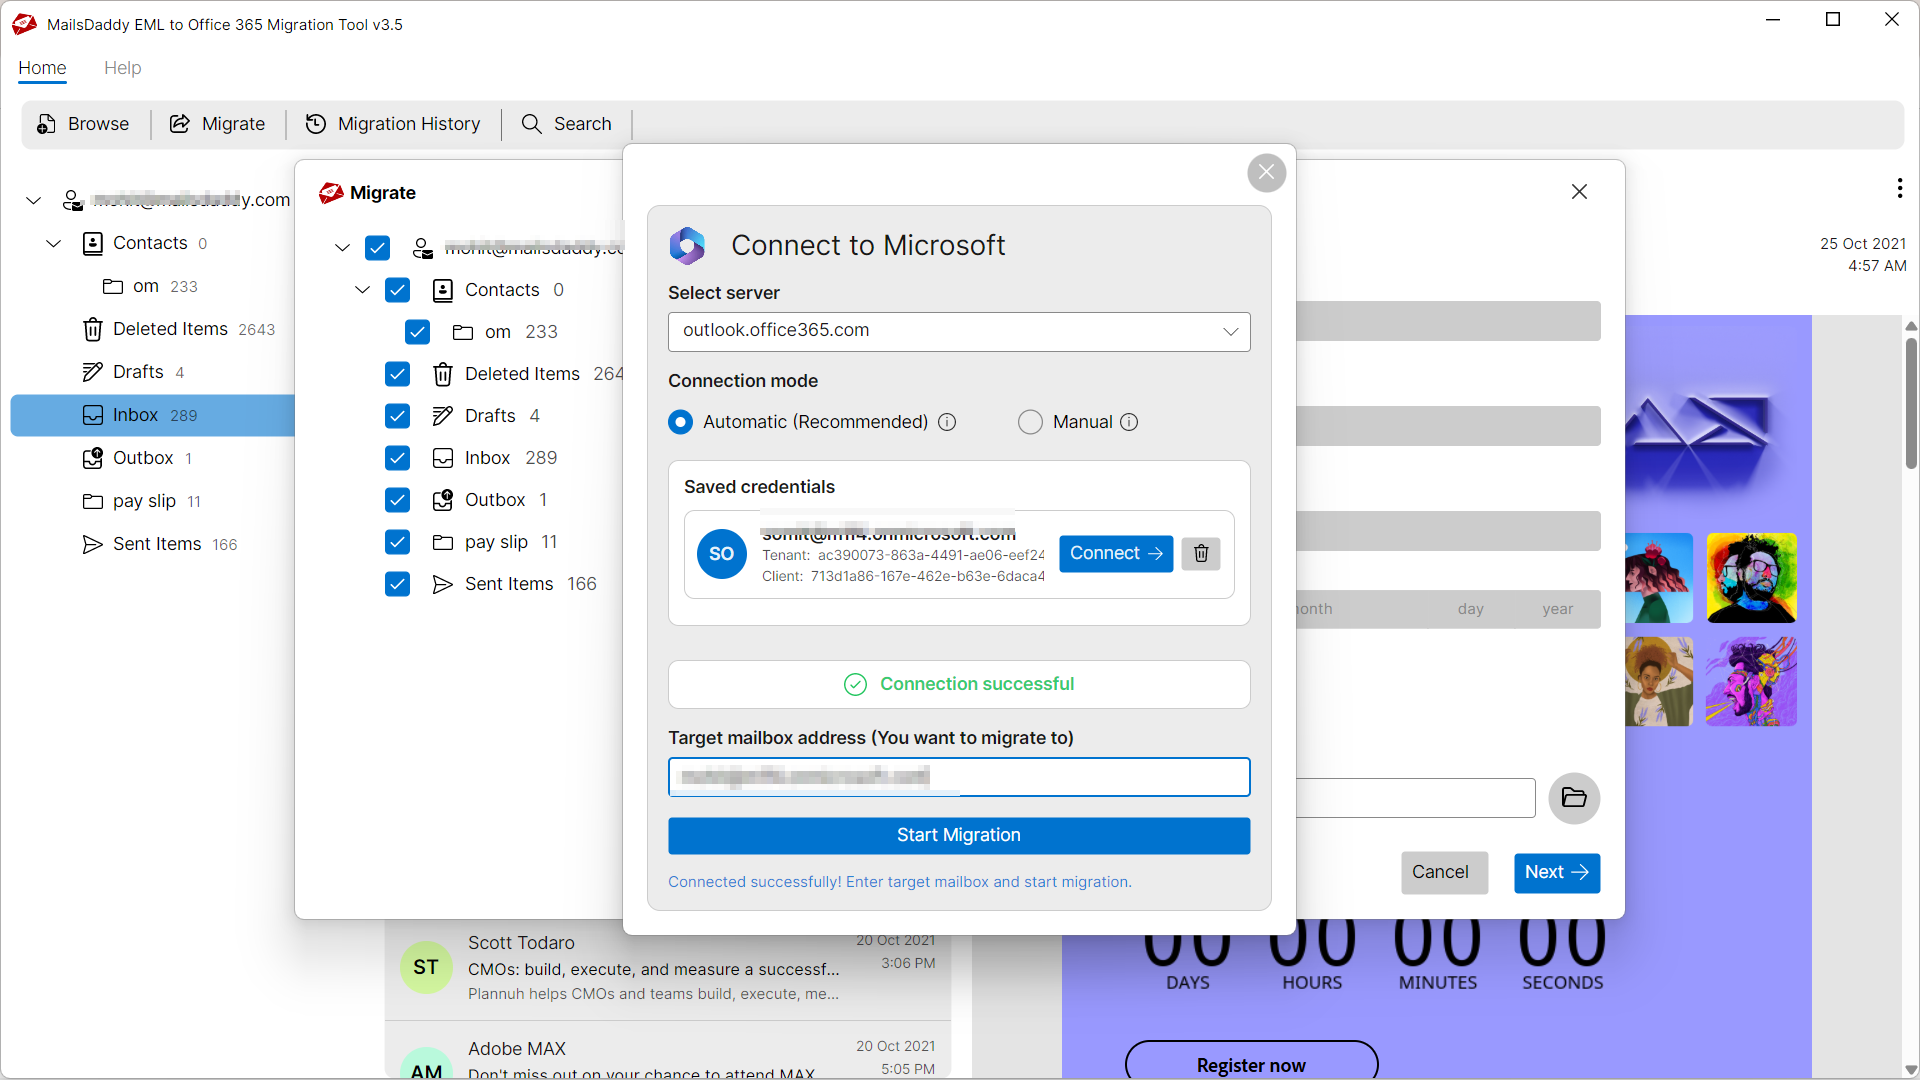Uncheck the pay slip checkbox
Image resolution: width=1920 pixels, height=1080 pixels.
pos(397,542)
